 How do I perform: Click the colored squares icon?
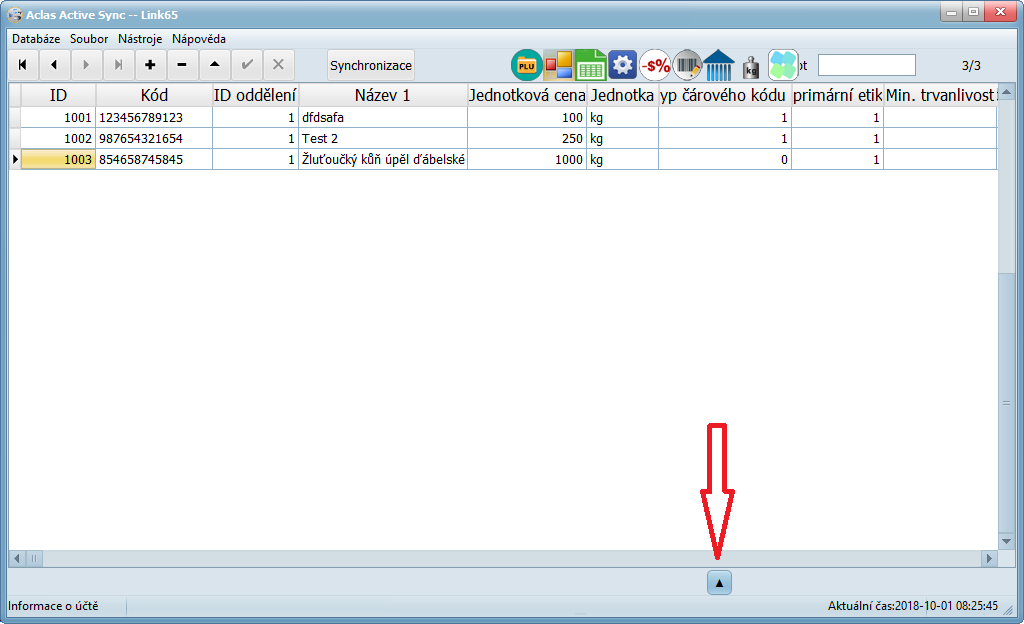(x=558, y=66)
